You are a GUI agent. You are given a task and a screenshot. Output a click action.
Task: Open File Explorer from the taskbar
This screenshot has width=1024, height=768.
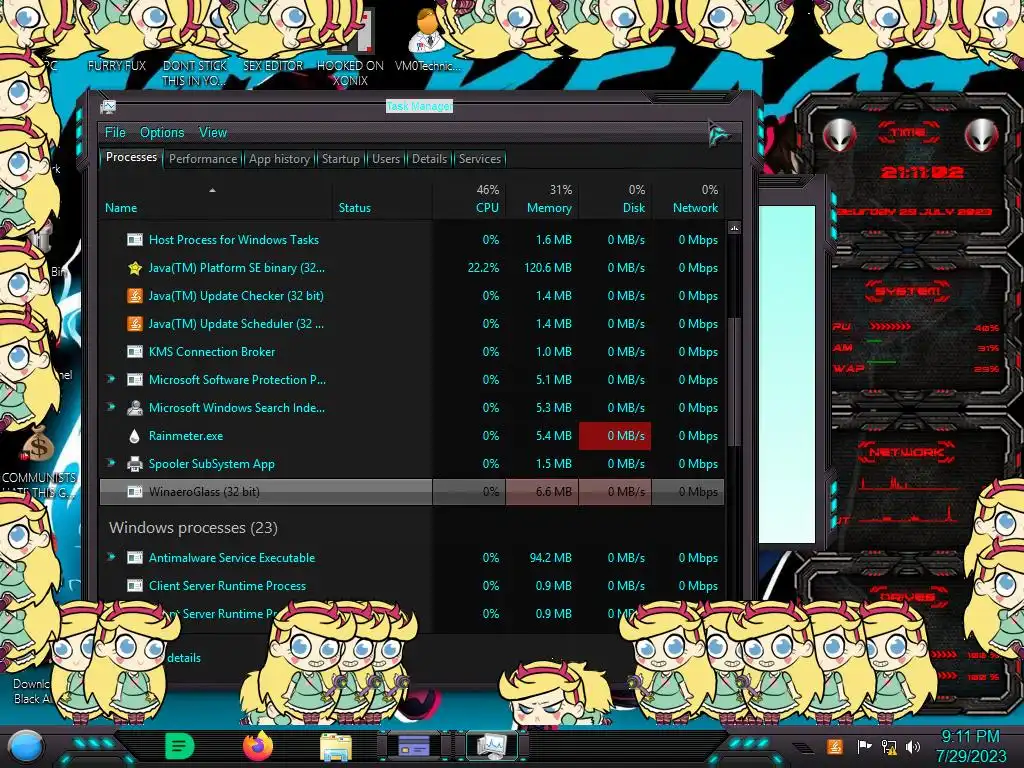point(336,746)
